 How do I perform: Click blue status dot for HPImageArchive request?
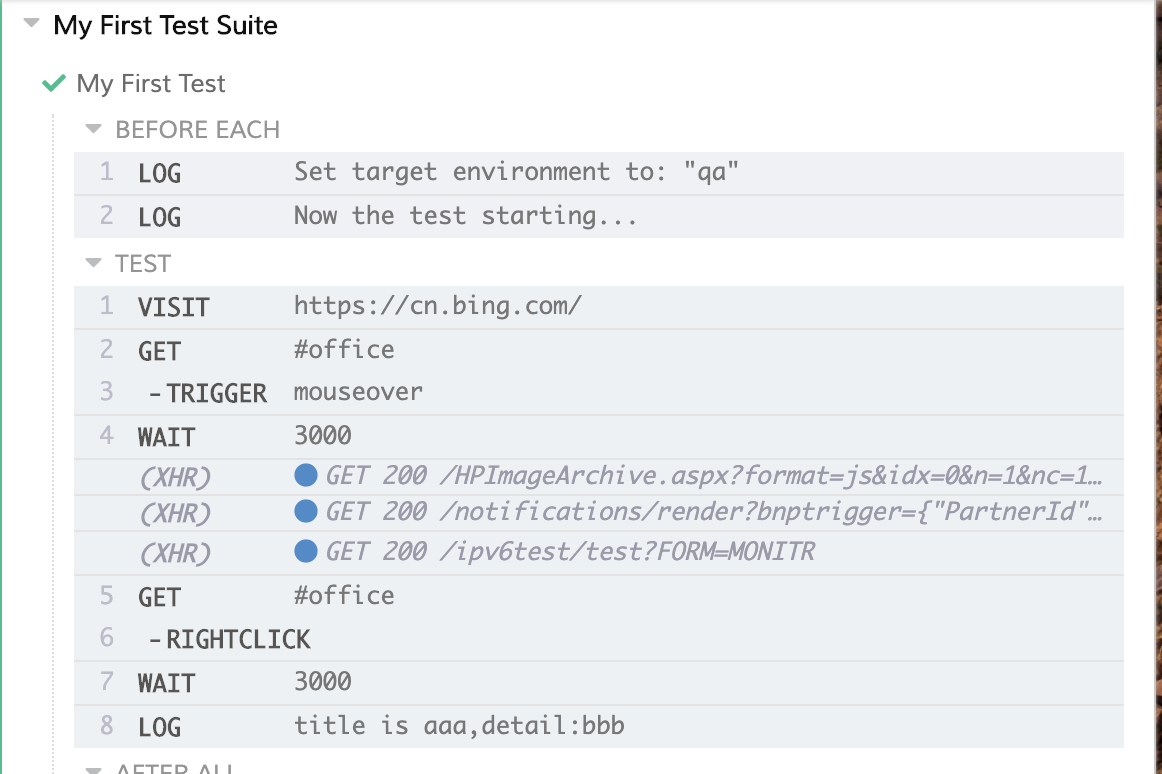(306, 475)
